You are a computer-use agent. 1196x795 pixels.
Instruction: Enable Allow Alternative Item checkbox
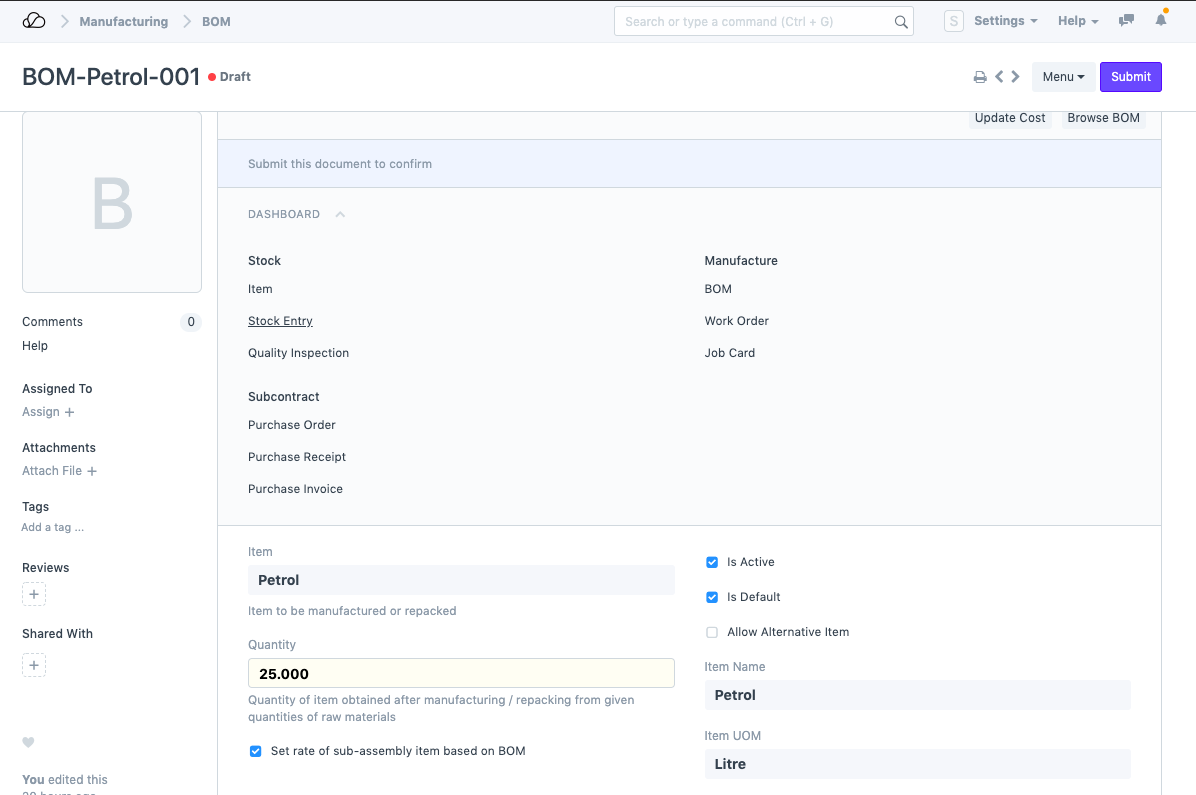(712, 632)
